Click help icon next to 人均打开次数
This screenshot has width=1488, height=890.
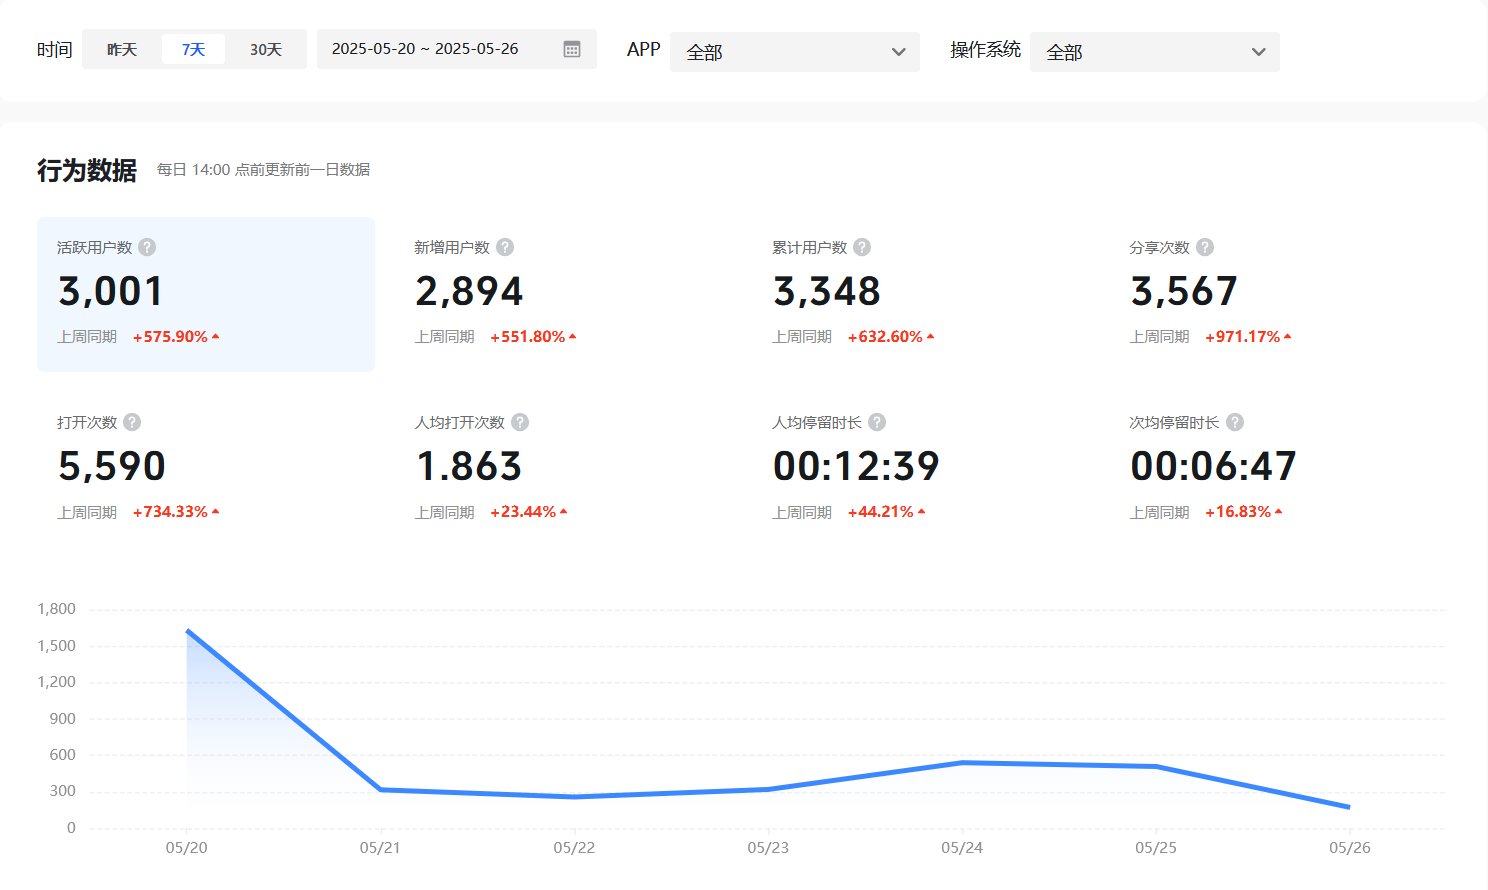pos(520,422)
